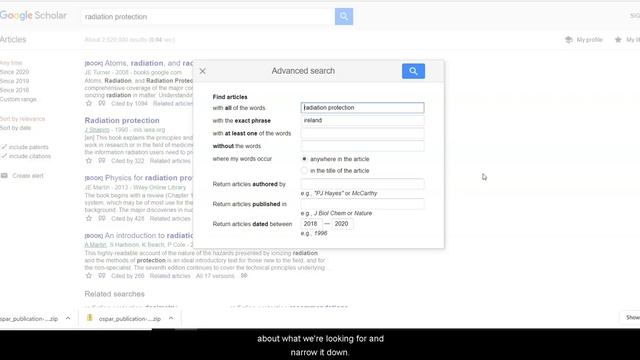Open the Custom range filter
Screen dimensions: 640x360
pyautogui.click(x=18, y=99)
